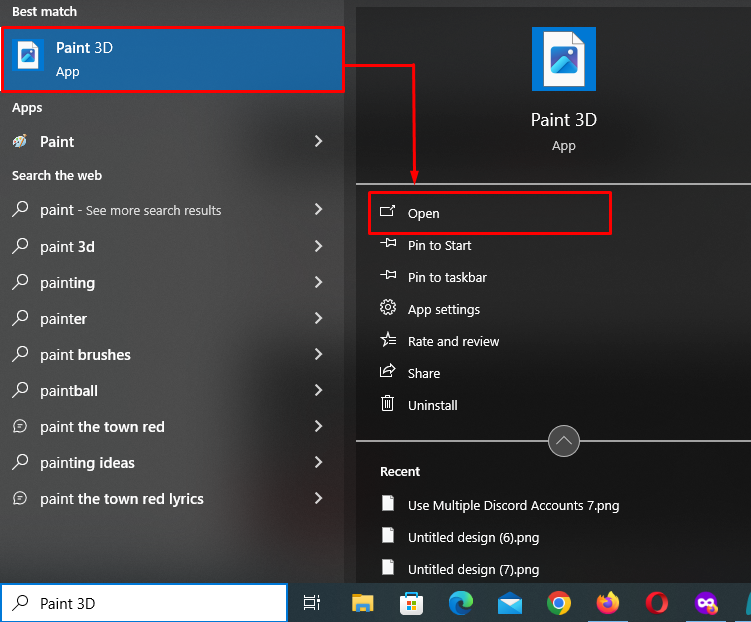The height and width of the screenshot is (622, 751).
Task: Select Open in the actions menu
Action: [424, 213]
